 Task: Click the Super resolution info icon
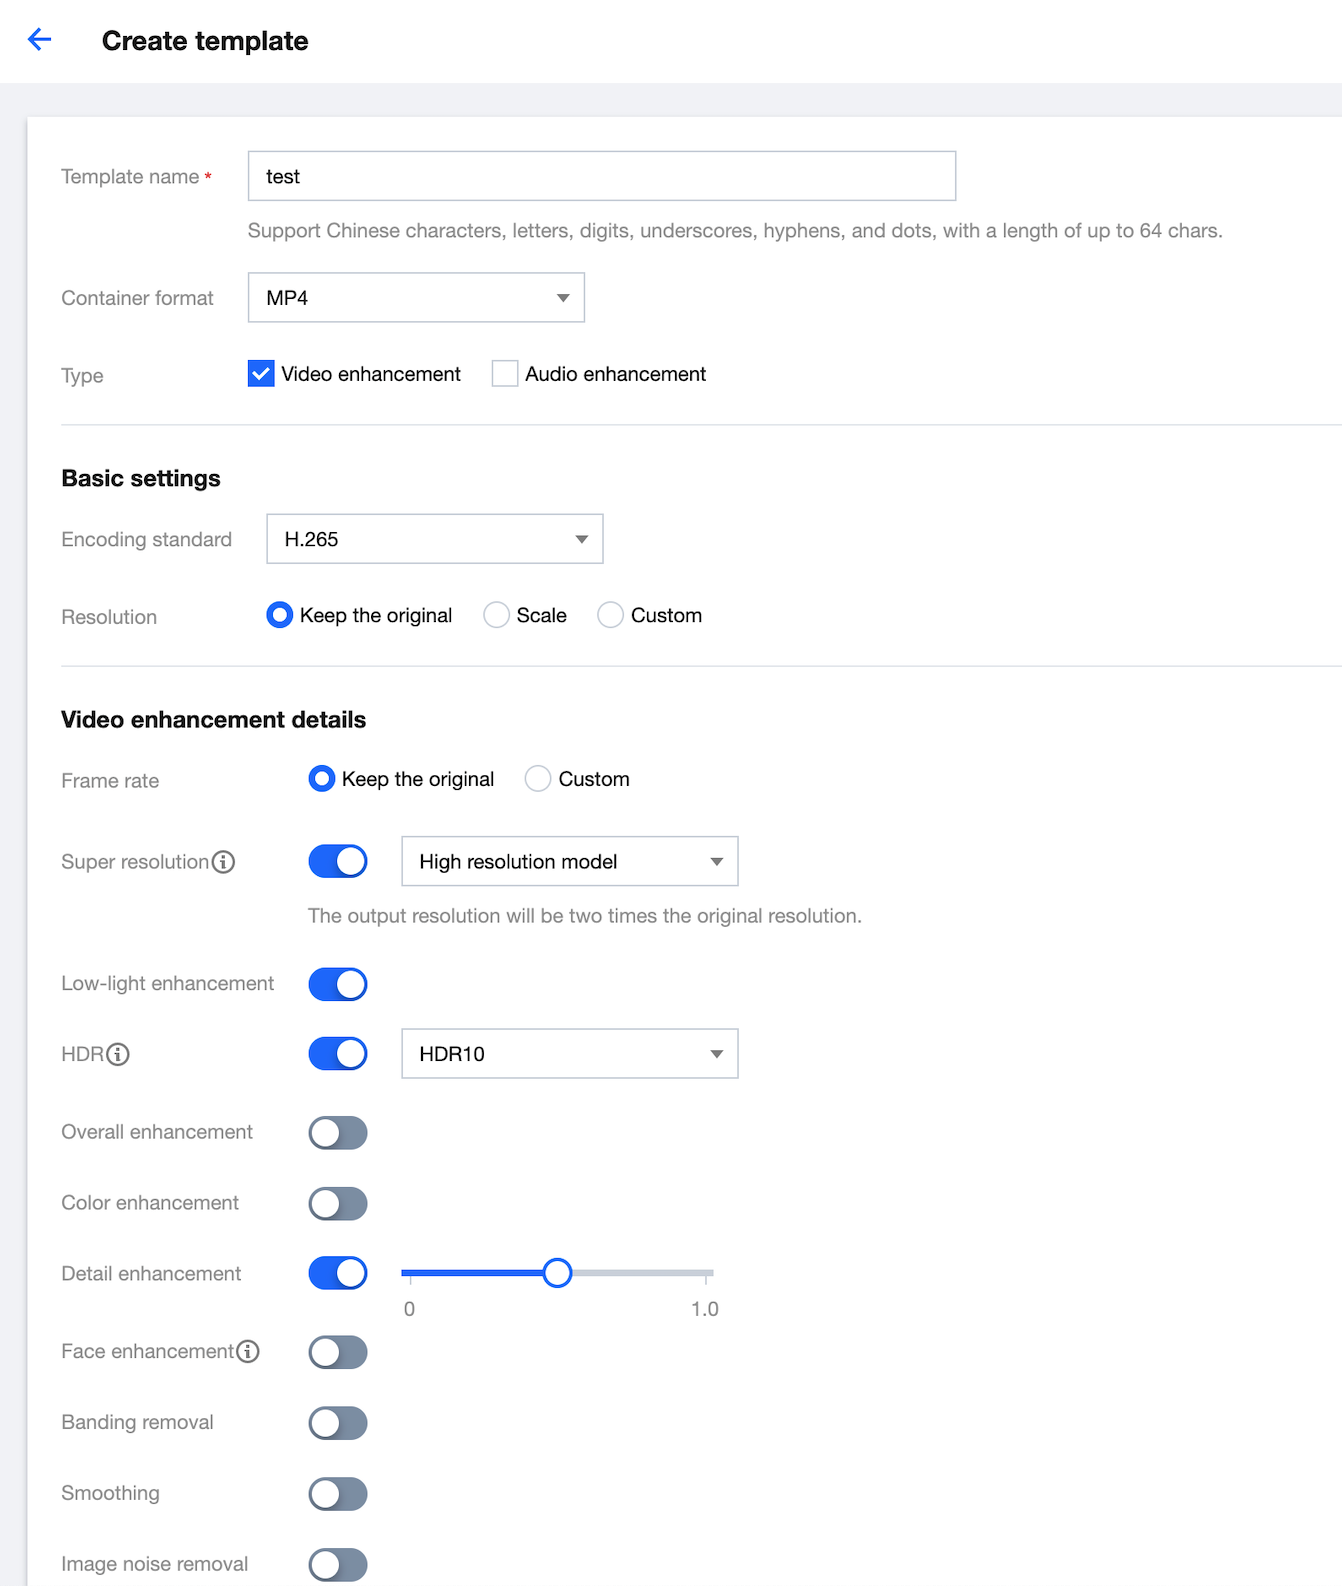224,862
